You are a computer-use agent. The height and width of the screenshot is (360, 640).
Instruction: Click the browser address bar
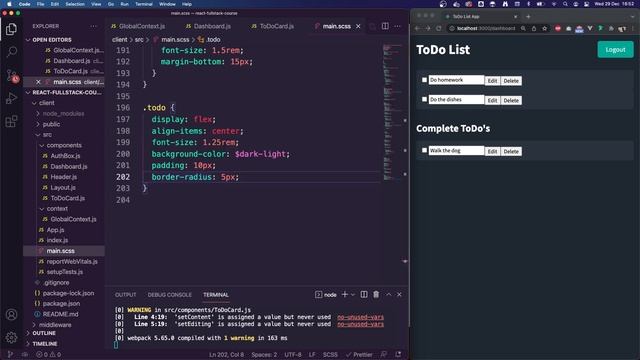coord(486,29)
